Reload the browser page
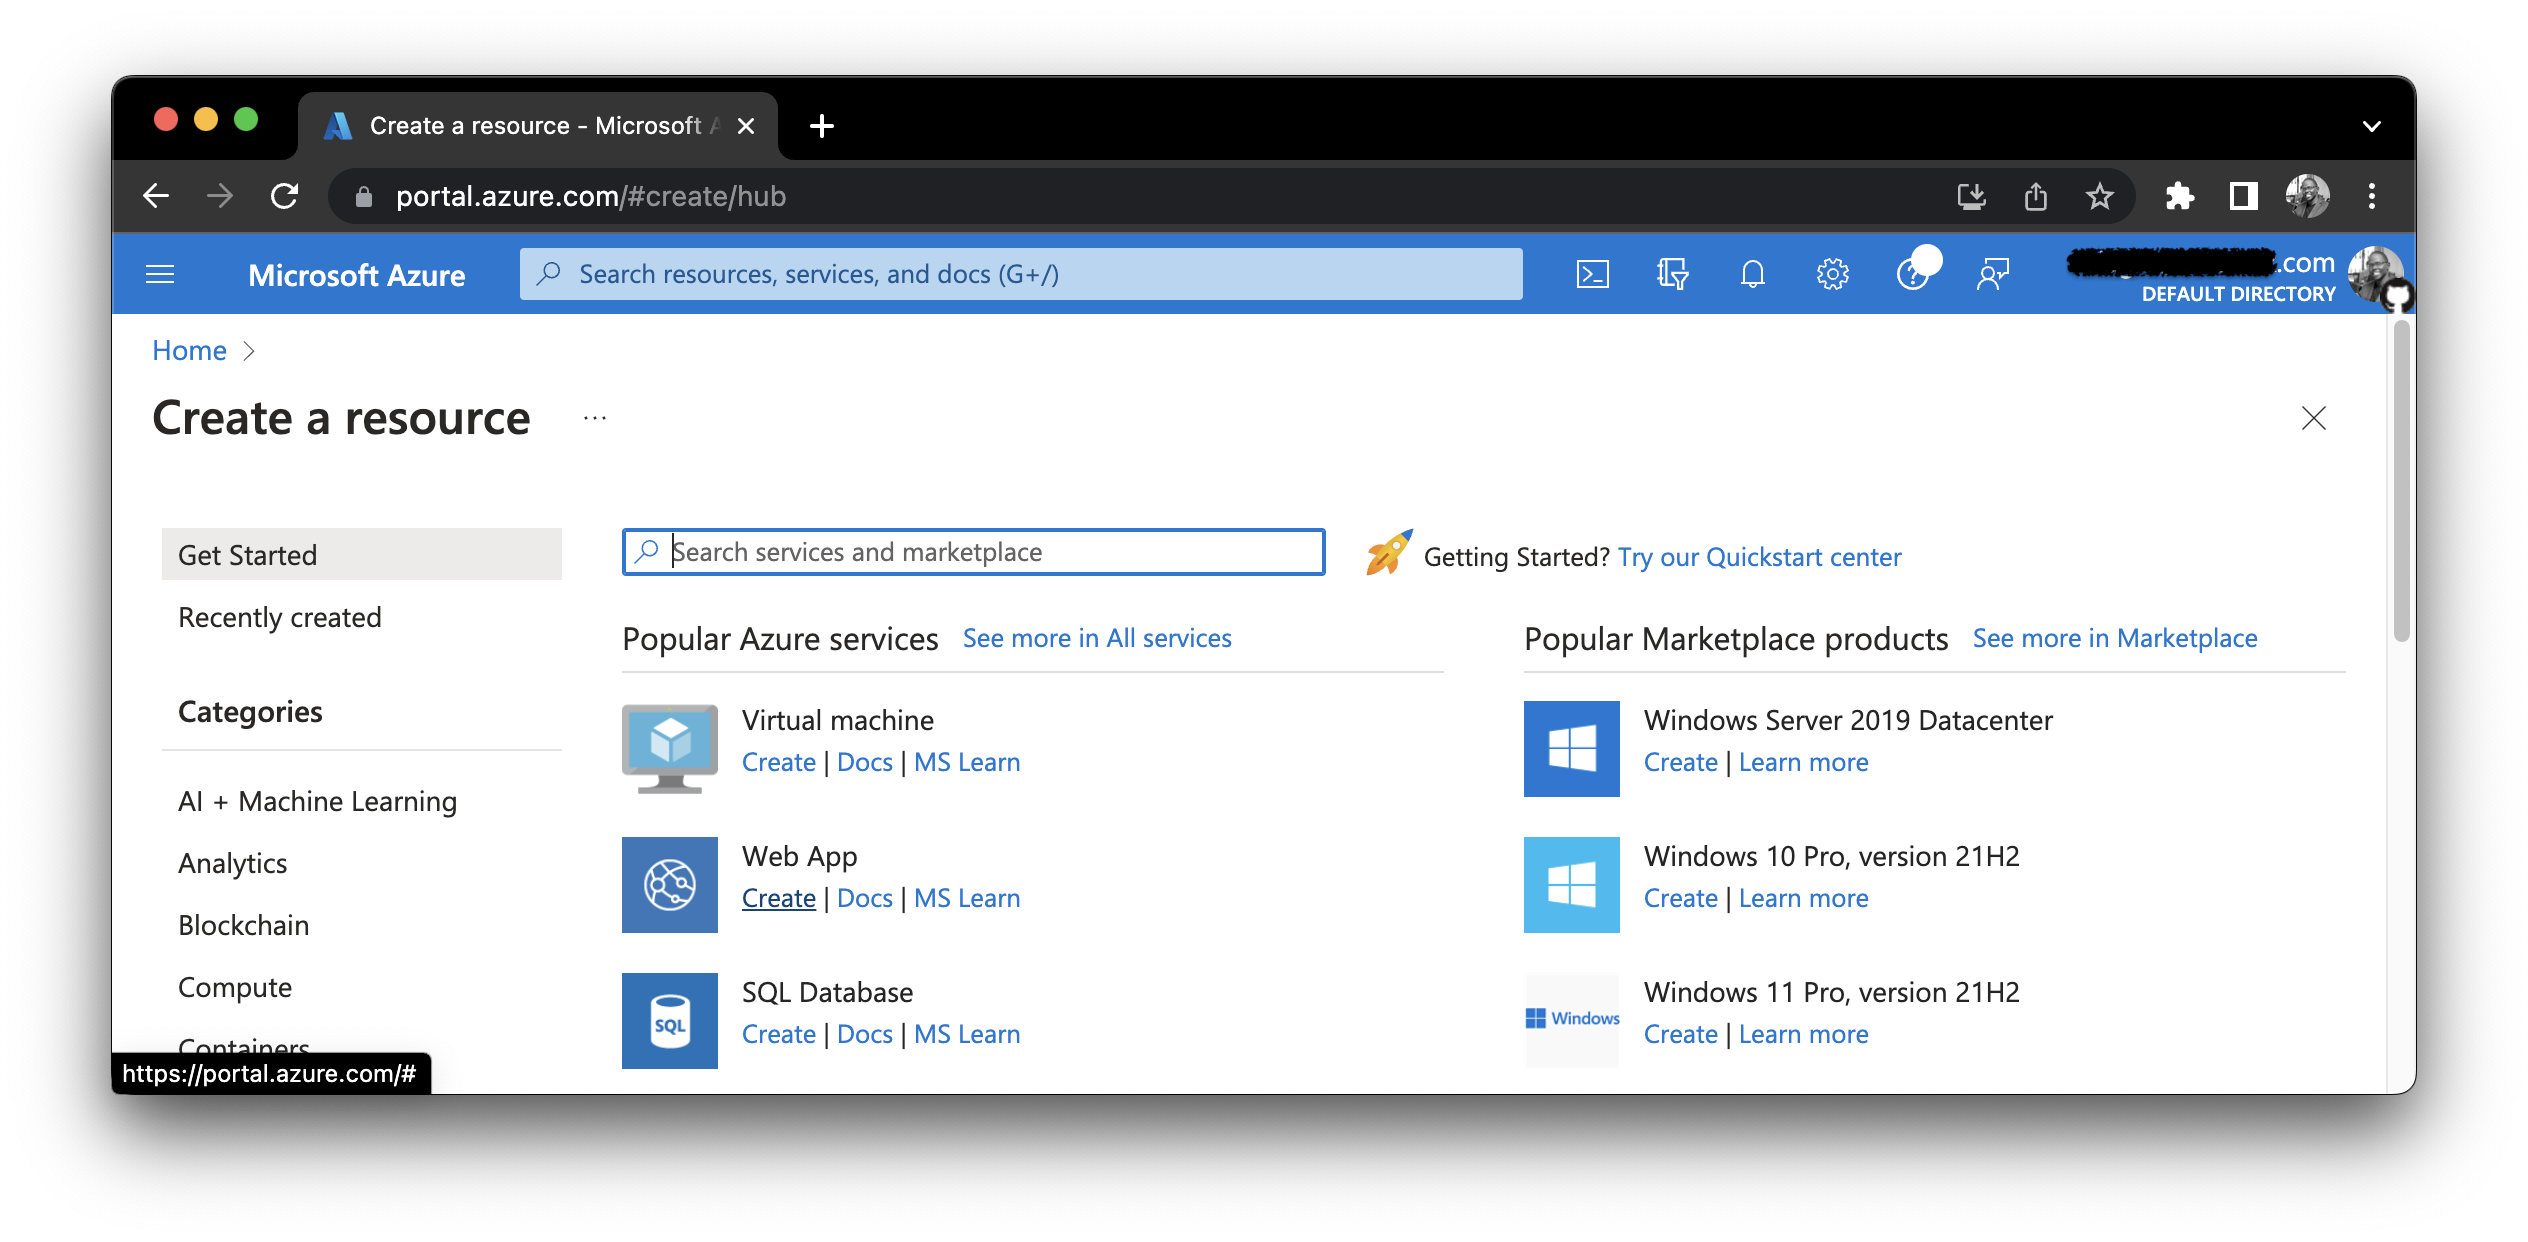This screenshot has width=2528, height=1242. tap(285, 196)
